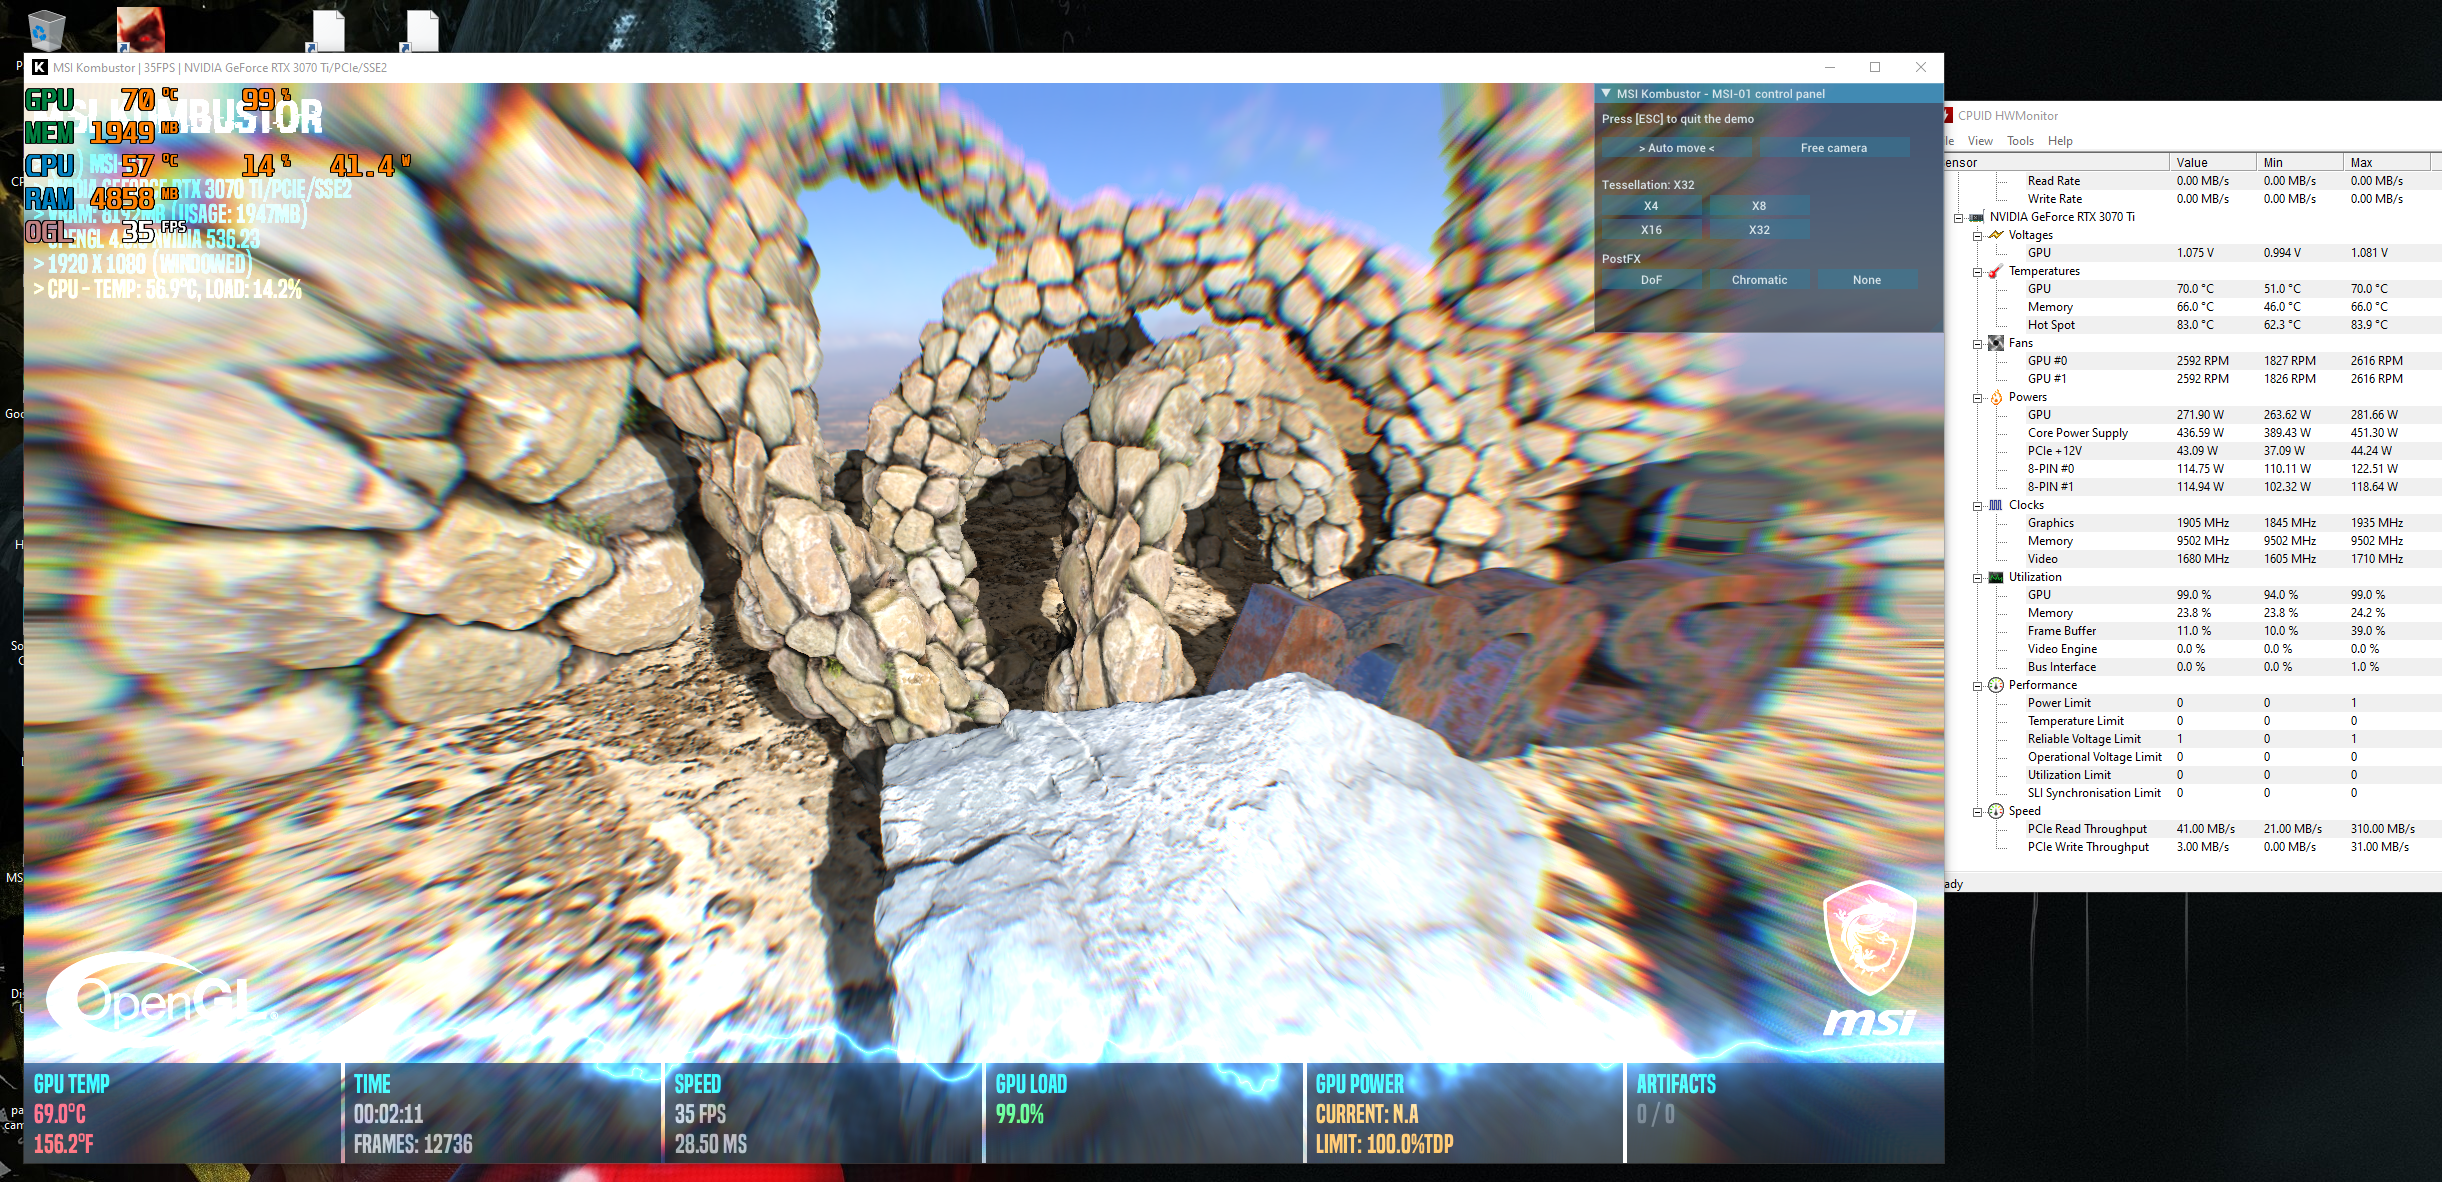The image size is (2442, 1182).
Task: Click the Max column header
Action: (2386, 162)
